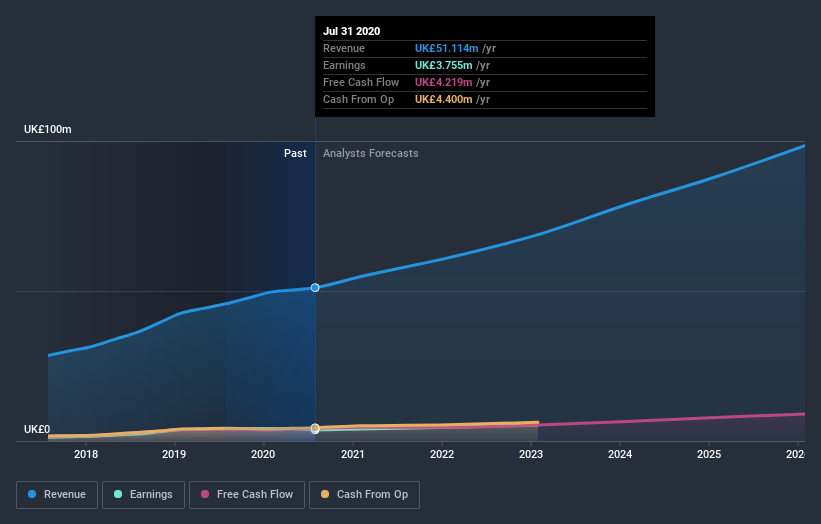Click the Revenue data point on blue line

[x=315, y=287]
